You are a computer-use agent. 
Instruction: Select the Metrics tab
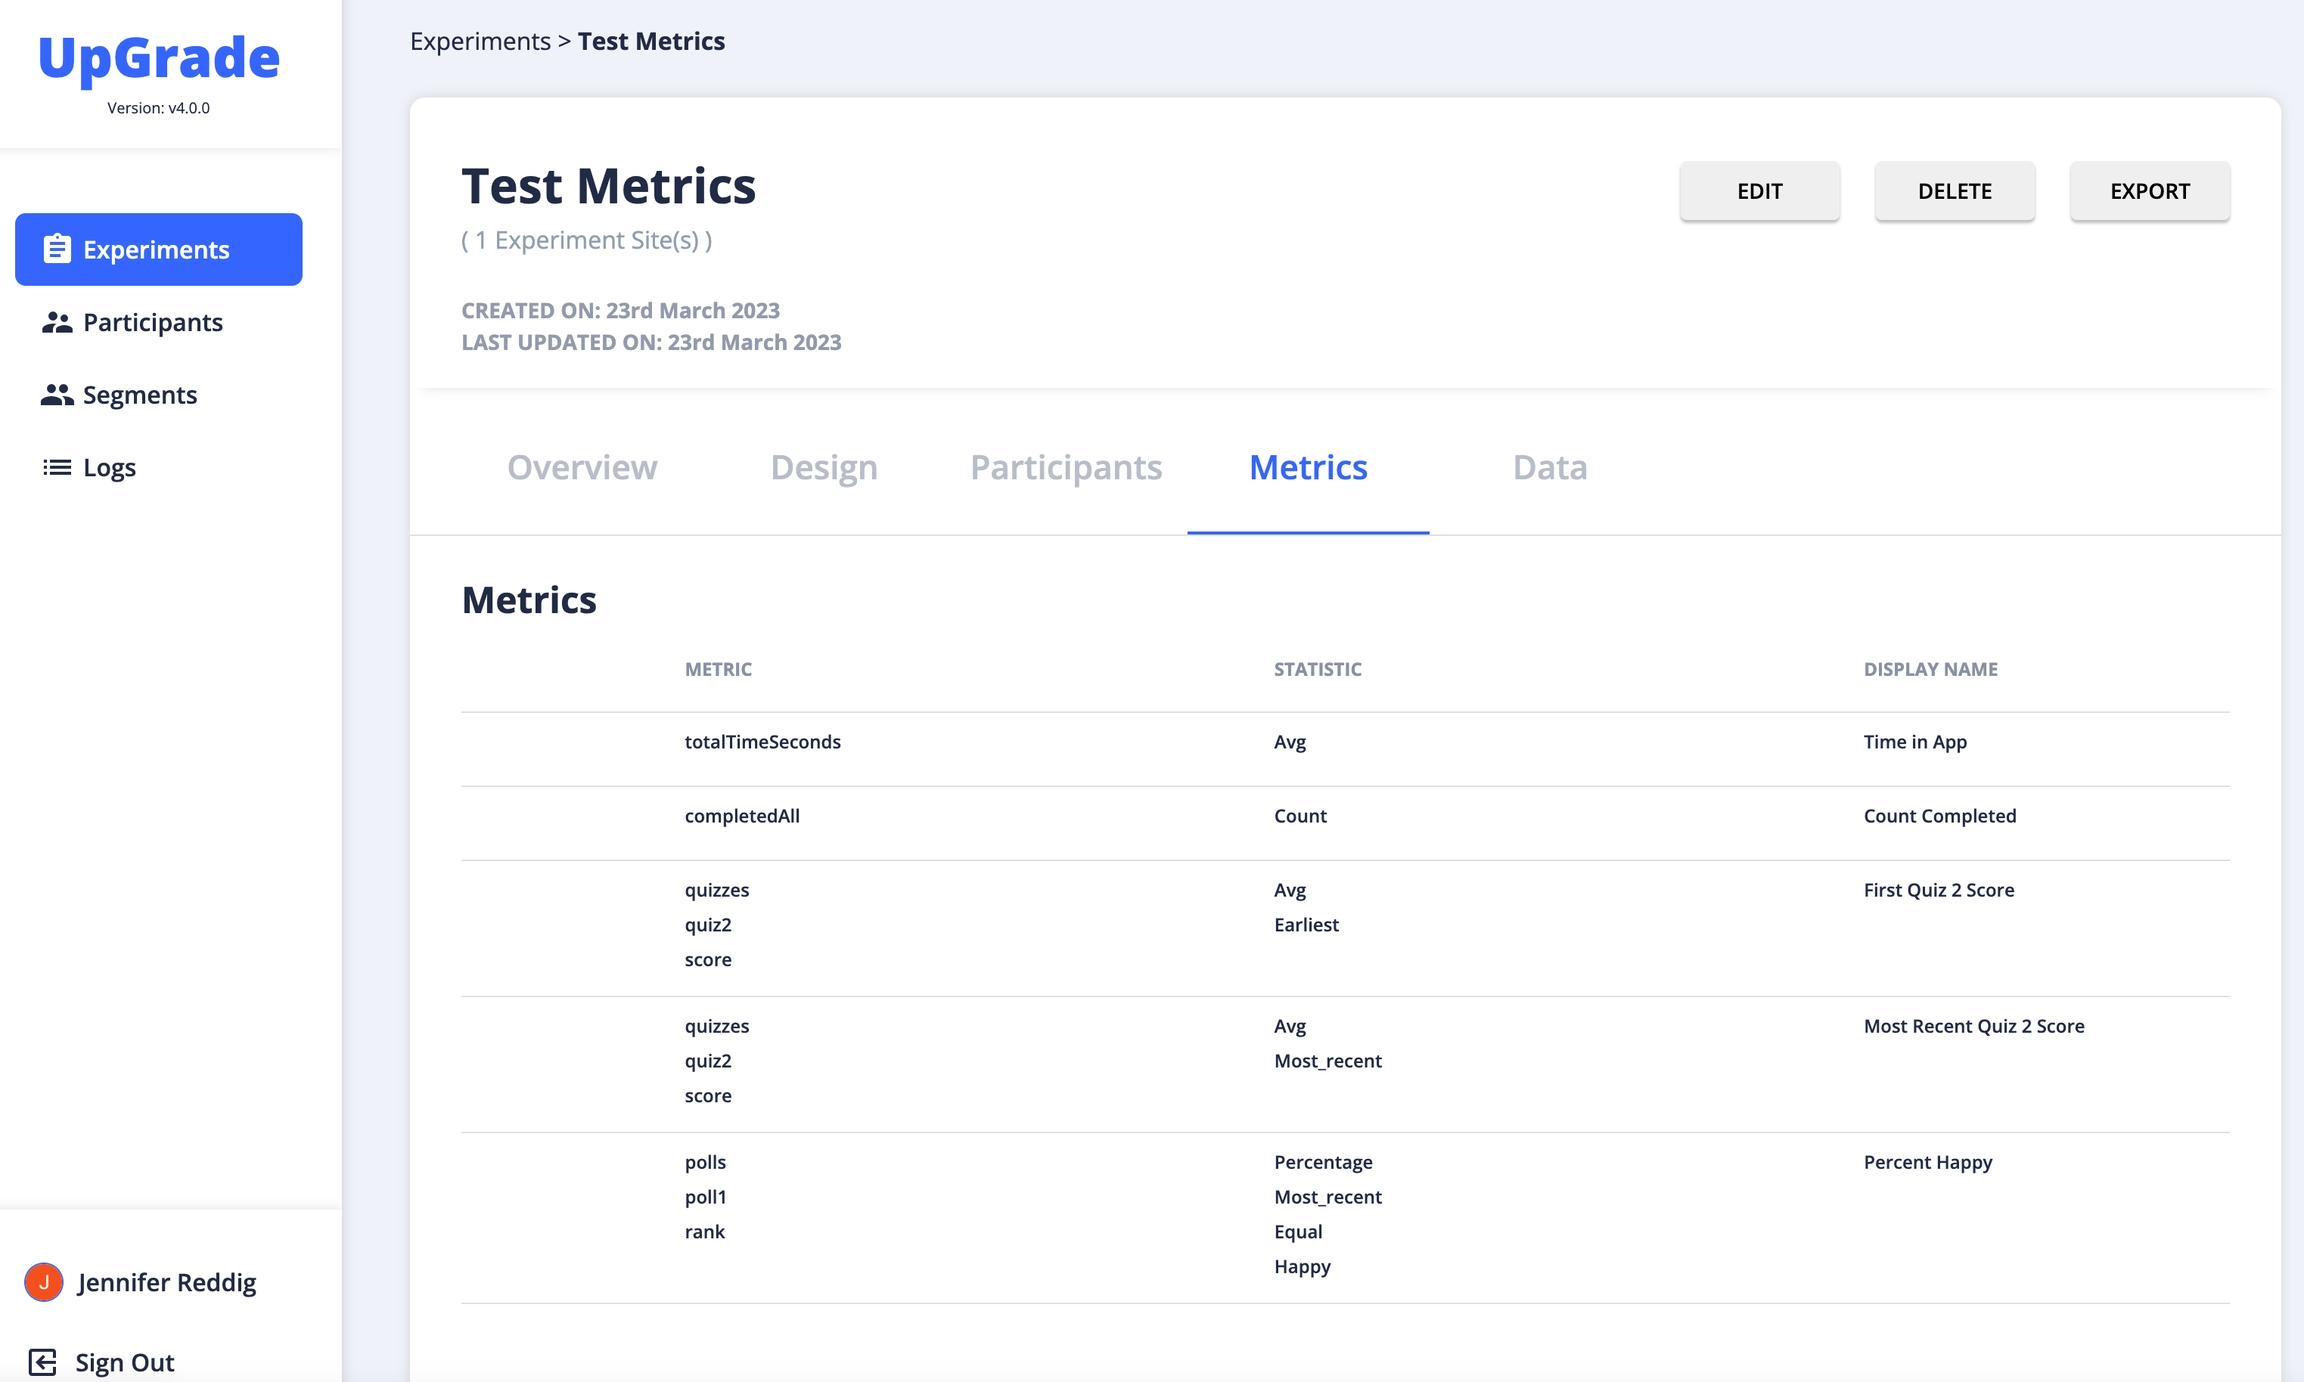point(1308,467)
